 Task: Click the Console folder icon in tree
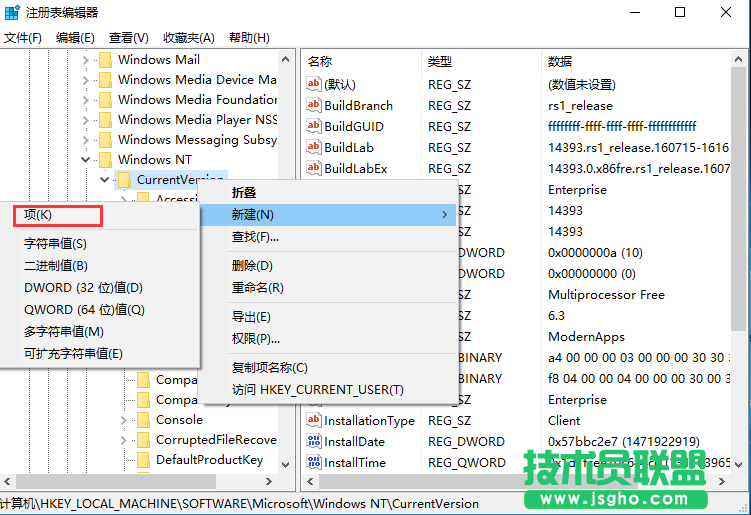pos(143,420)
